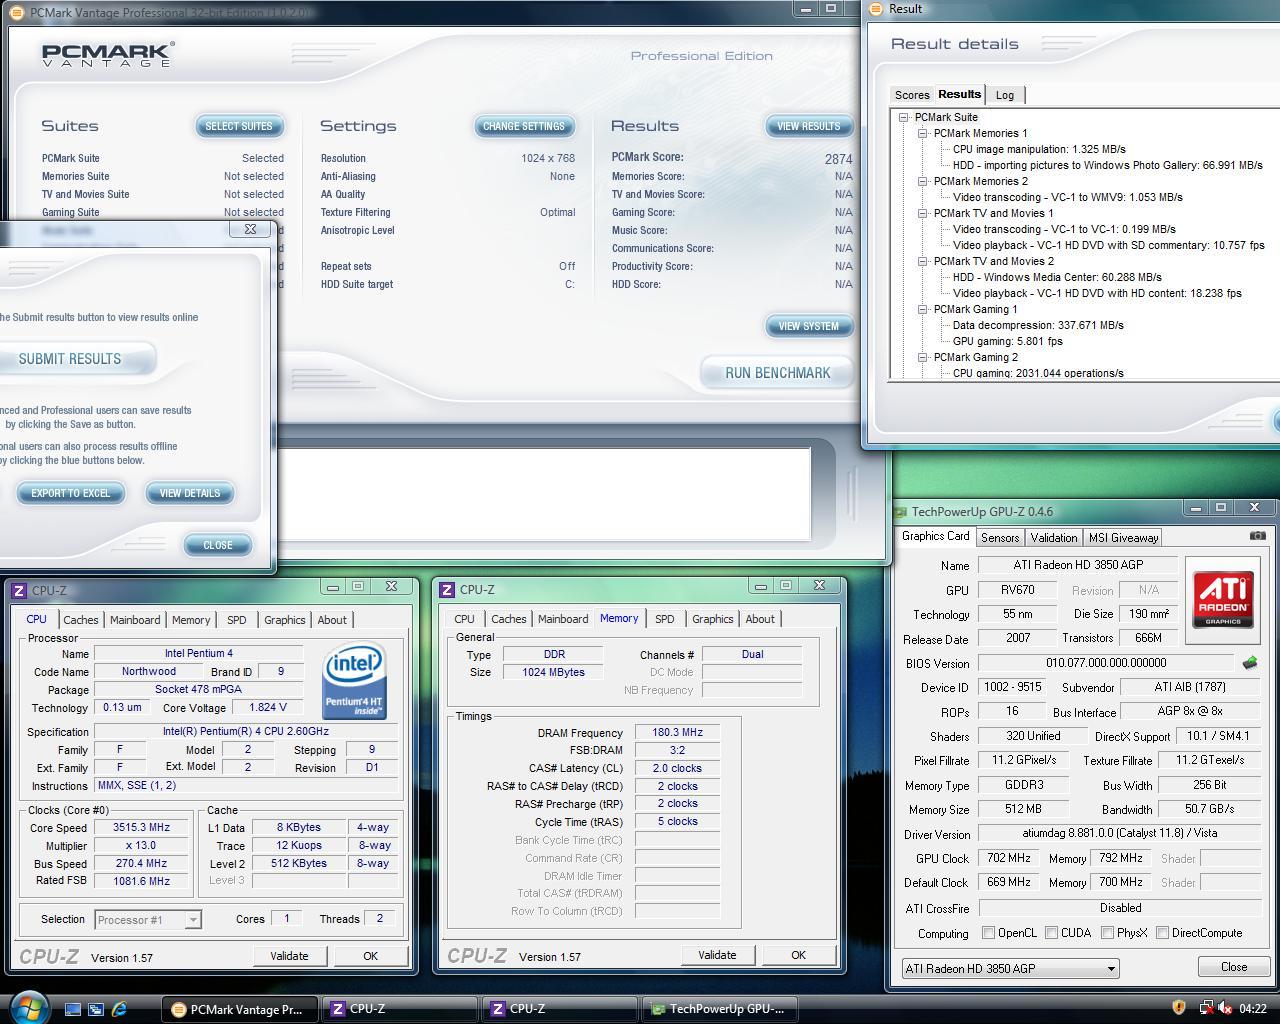The width and height of the screenshot is (1280, 1024).
Task: Click PCMark Score 2874 value
Action: (x=838, y=159)
